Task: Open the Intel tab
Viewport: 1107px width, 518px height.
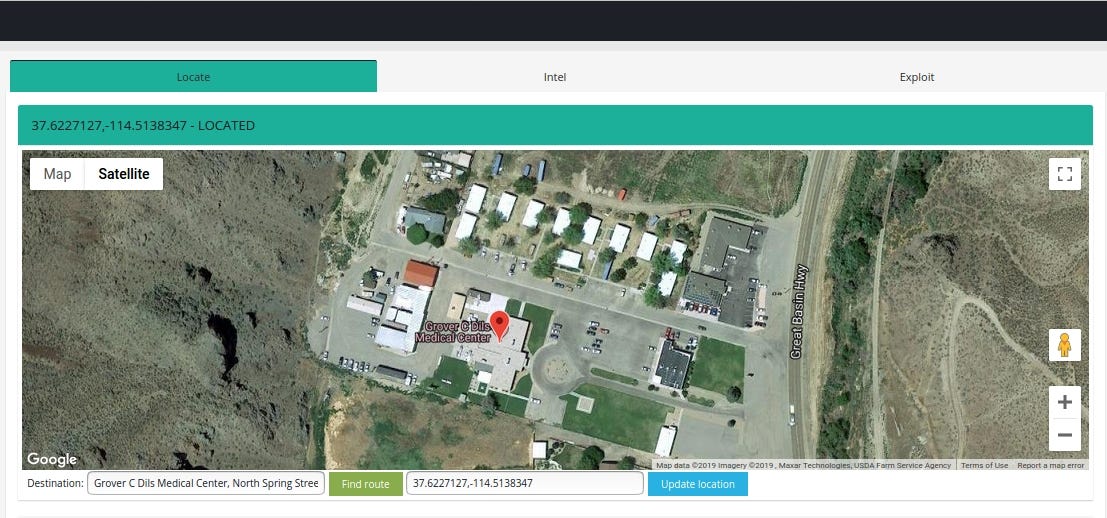Action: click(x=555, y=77)
